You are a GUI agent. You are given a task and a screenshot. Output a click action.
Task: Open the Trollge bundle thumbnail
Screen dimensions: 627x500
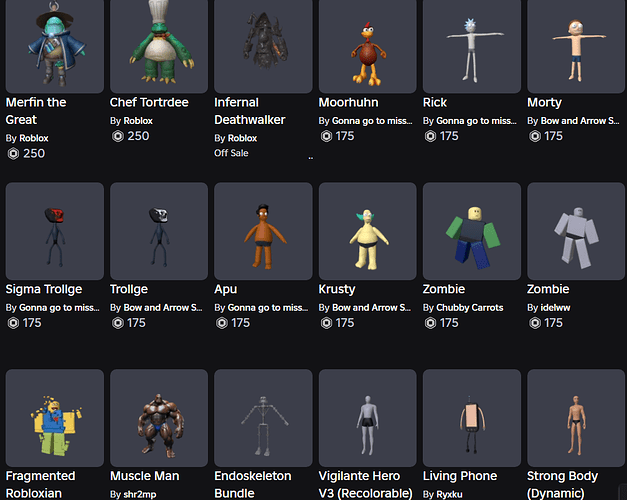click(x=159, y=231)
